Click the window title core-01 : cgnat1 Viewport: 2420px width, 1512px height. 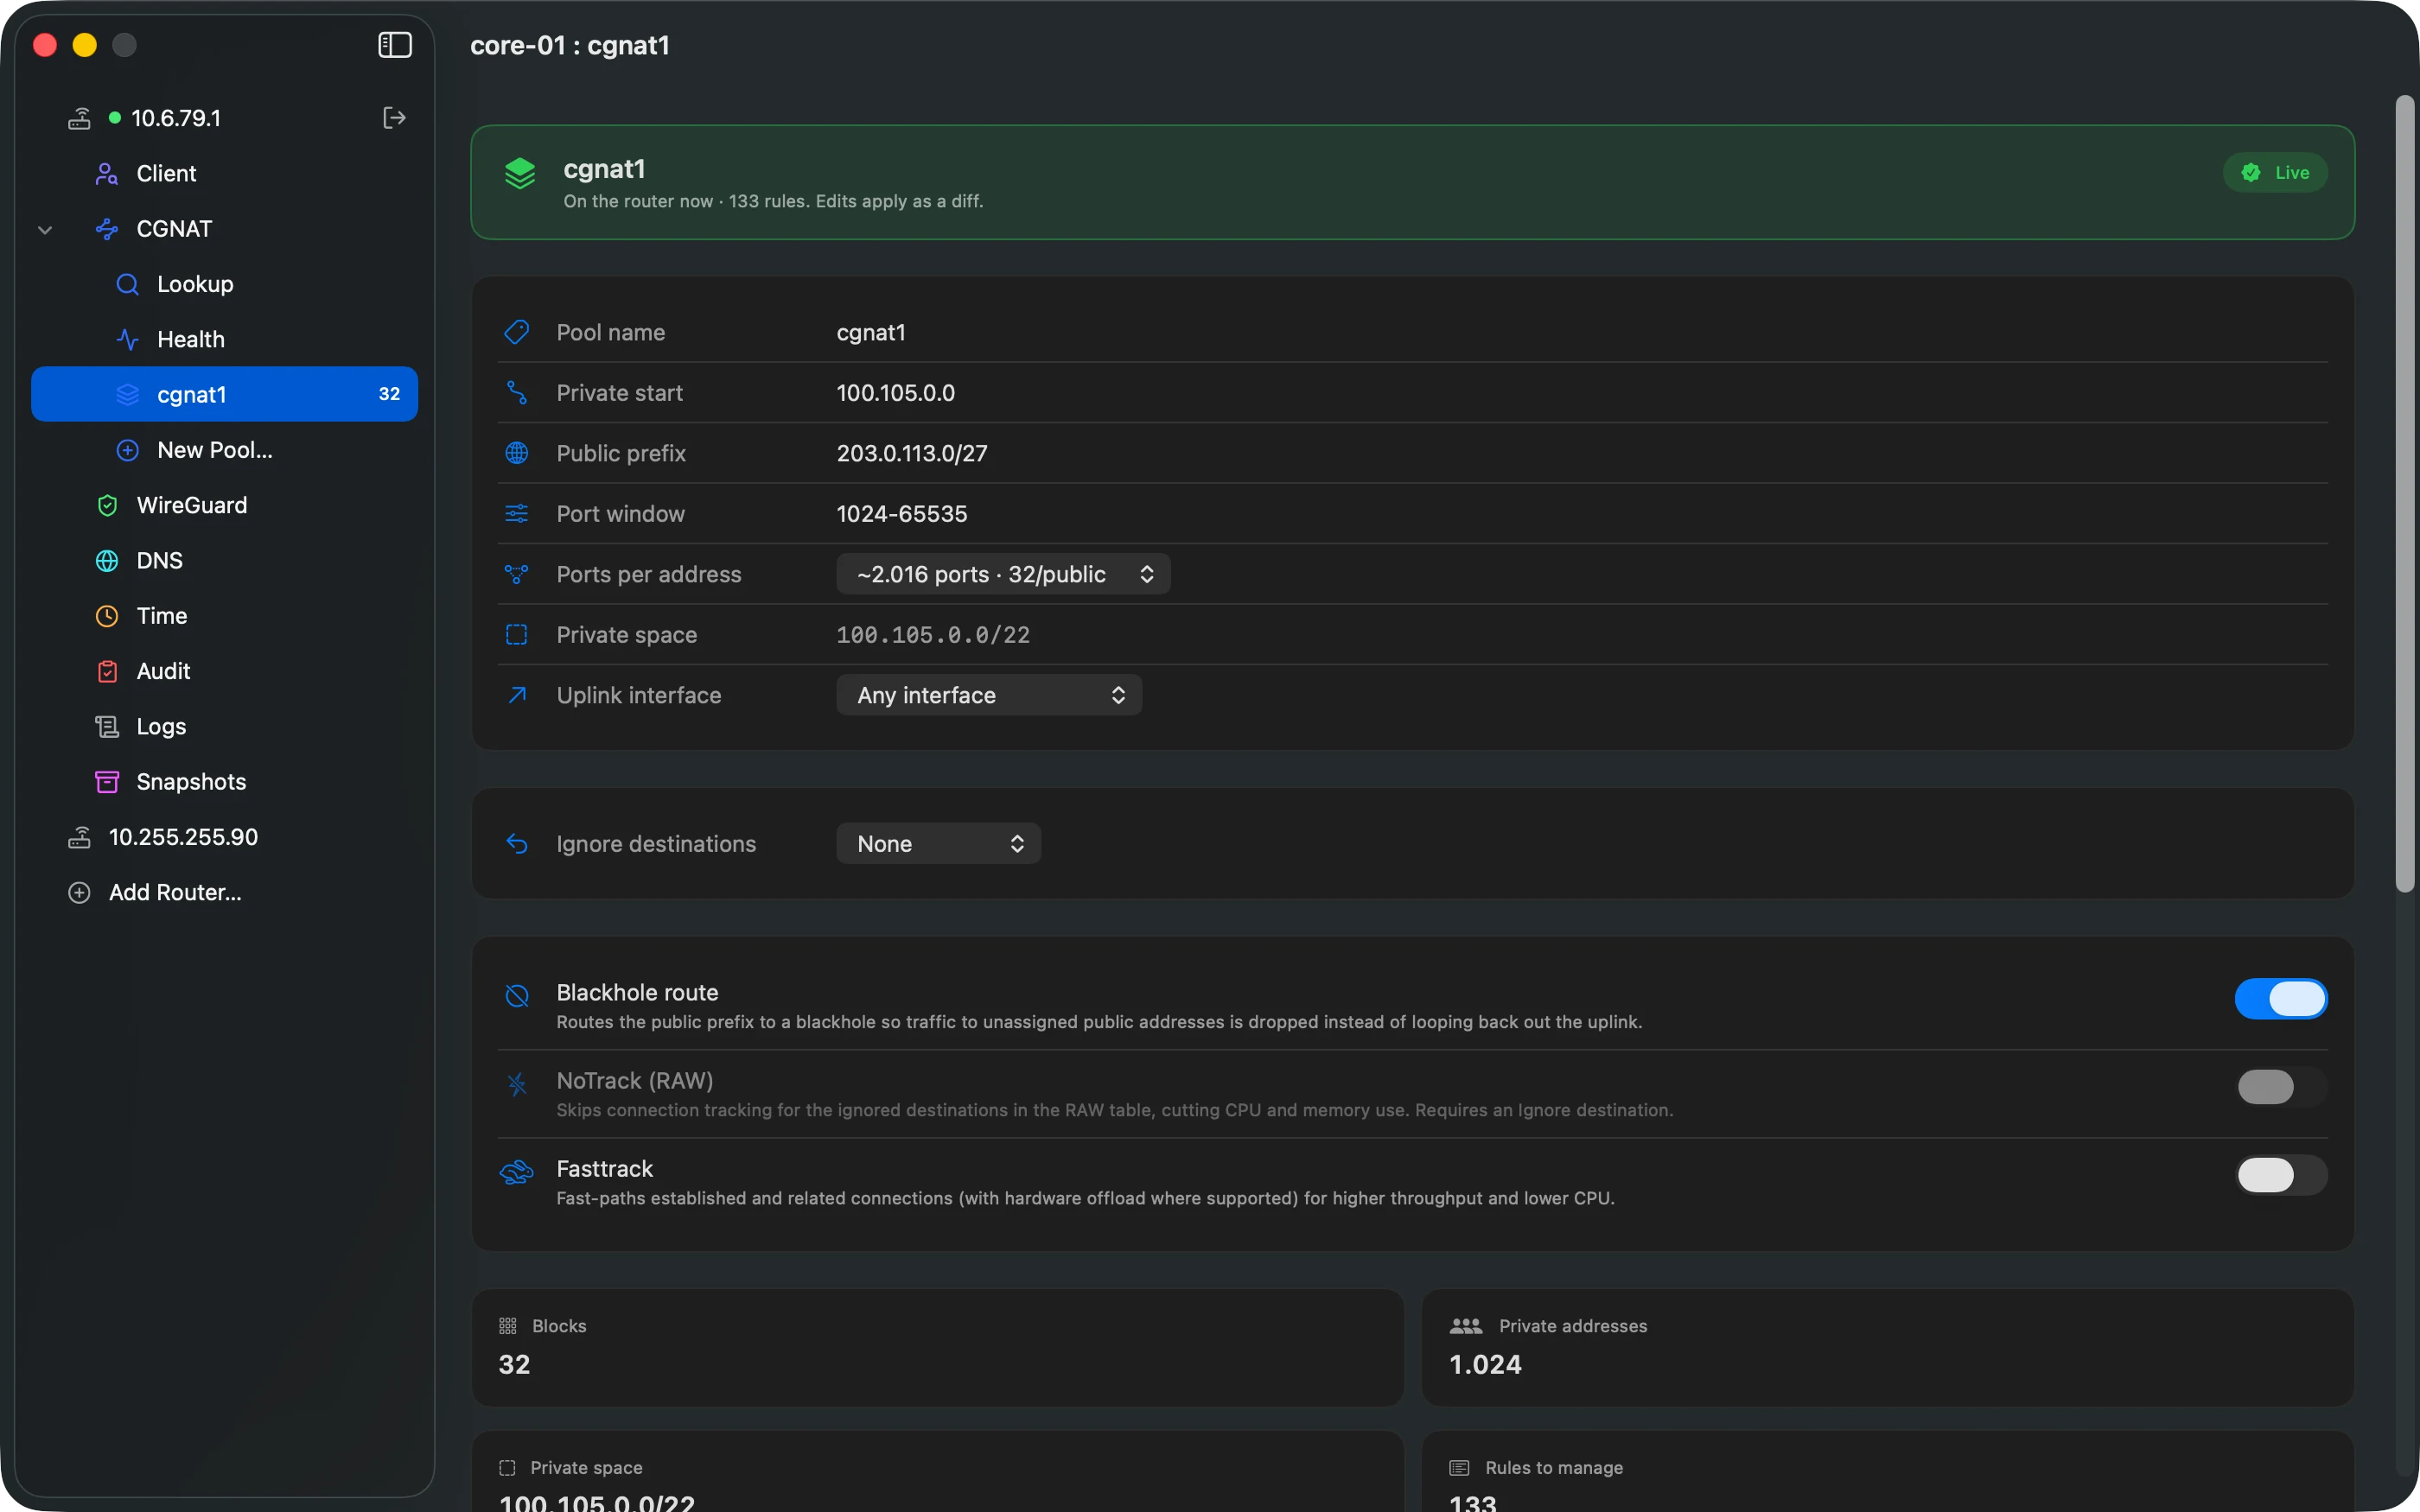pos(570,46)
